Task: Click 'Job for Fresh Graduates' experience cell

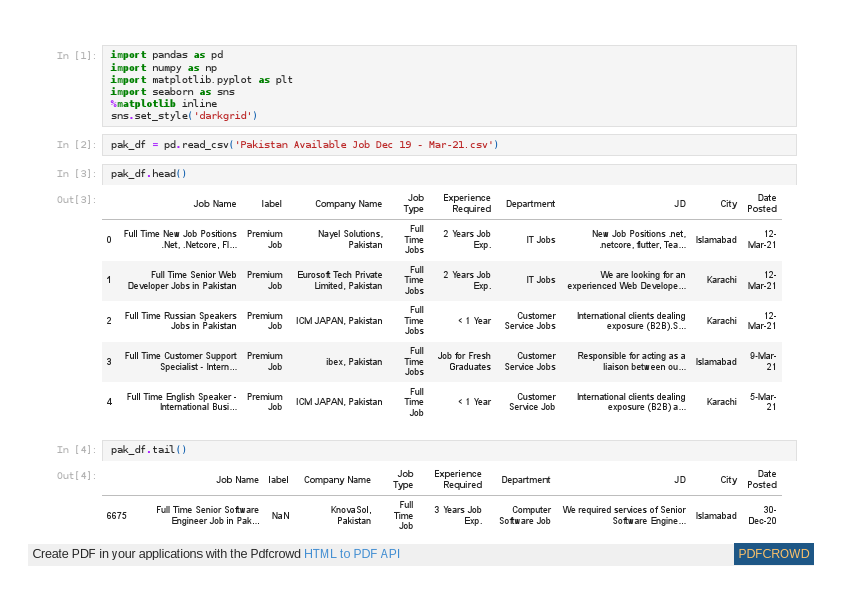Action: click(x=464, y=361)
